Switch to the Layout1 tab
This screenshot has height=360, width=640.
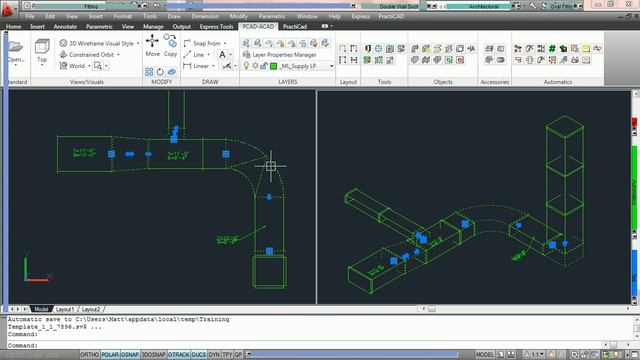click(64, 309)
